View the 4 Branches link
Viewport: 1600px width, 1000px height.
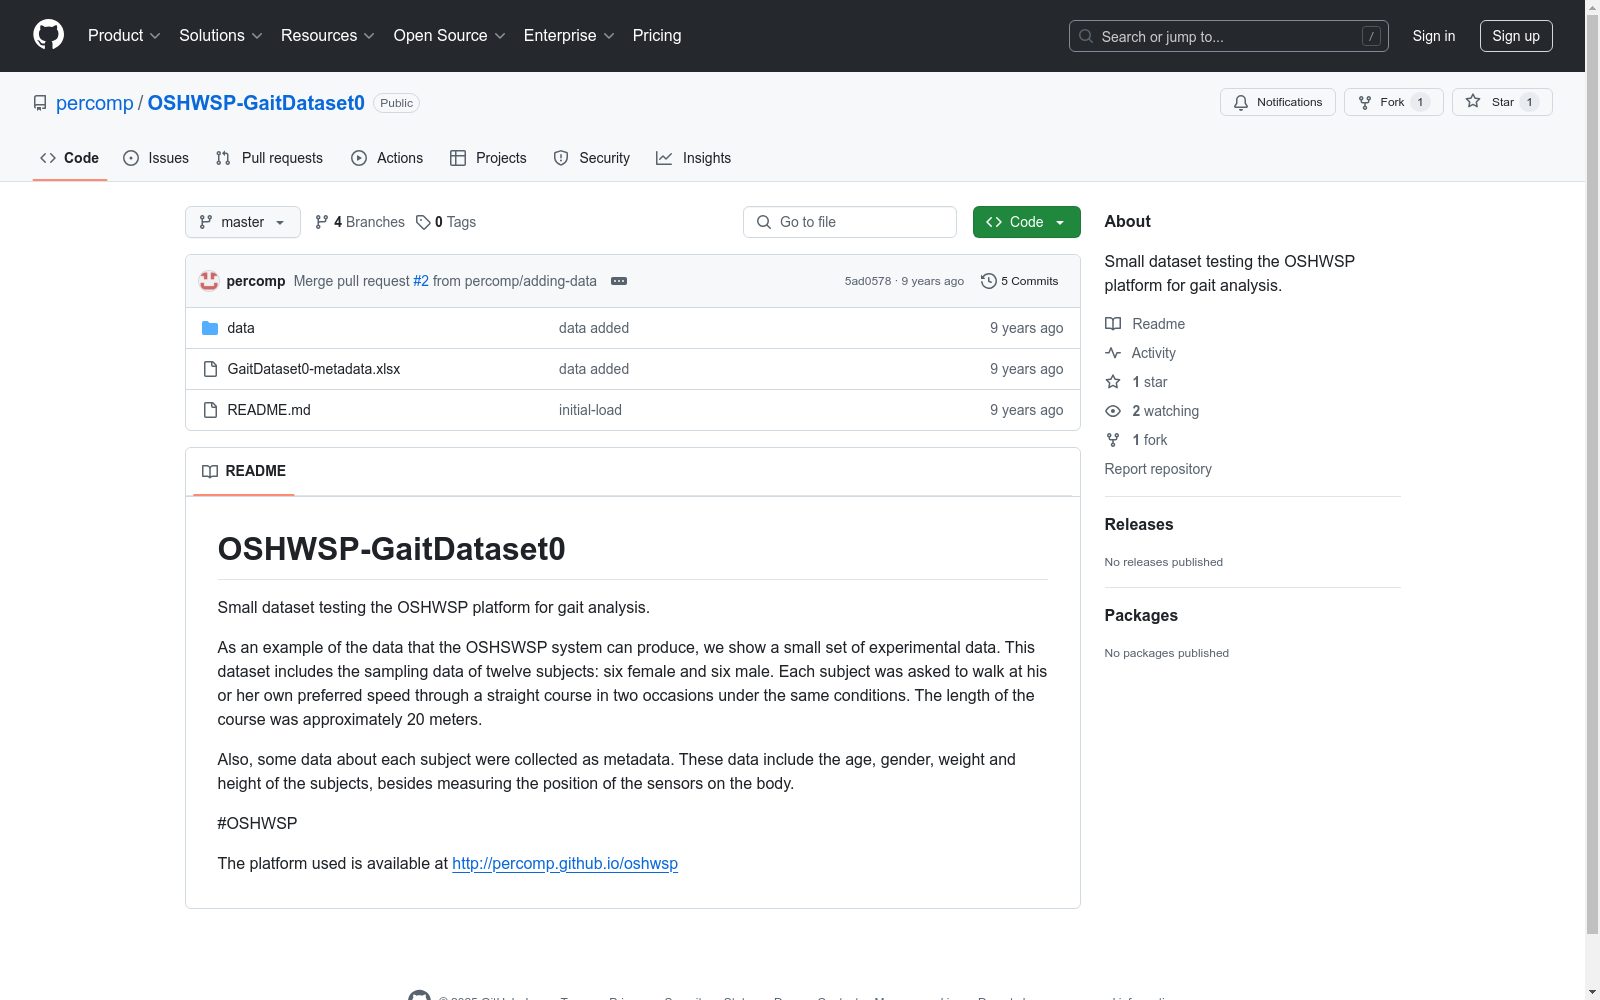[360, 222]
